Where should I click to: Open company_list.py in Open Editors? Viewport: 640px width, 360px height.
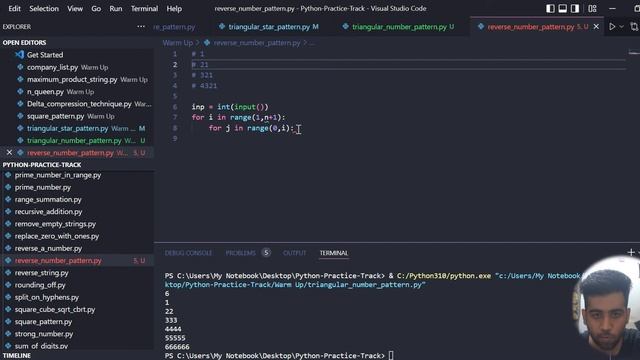tap(52, 67)
